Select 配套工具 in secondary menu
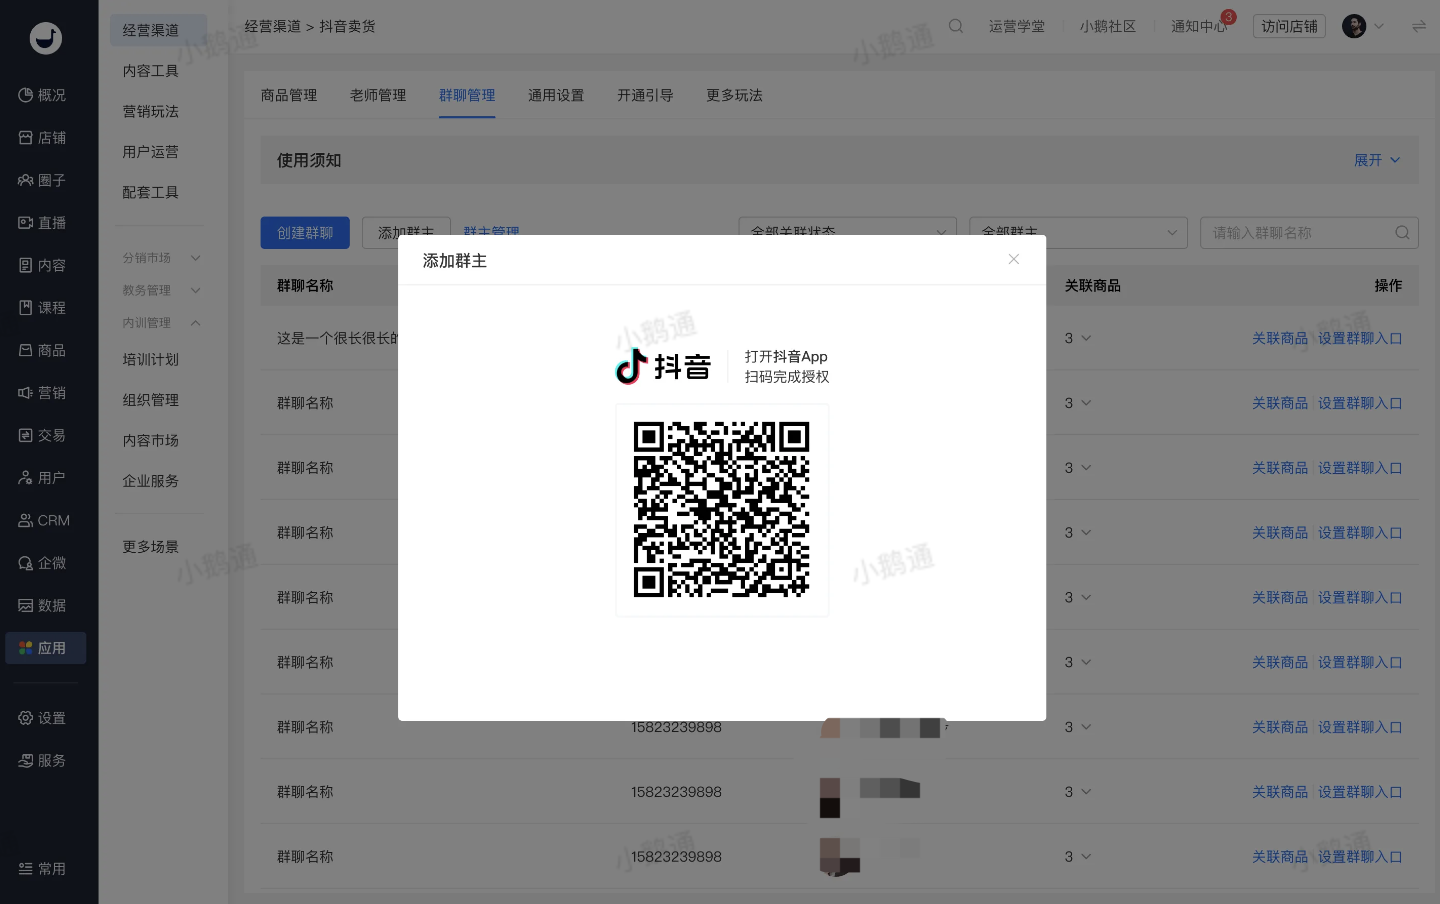Viewport: 1440px width, 904px height. tap(151, 192)
